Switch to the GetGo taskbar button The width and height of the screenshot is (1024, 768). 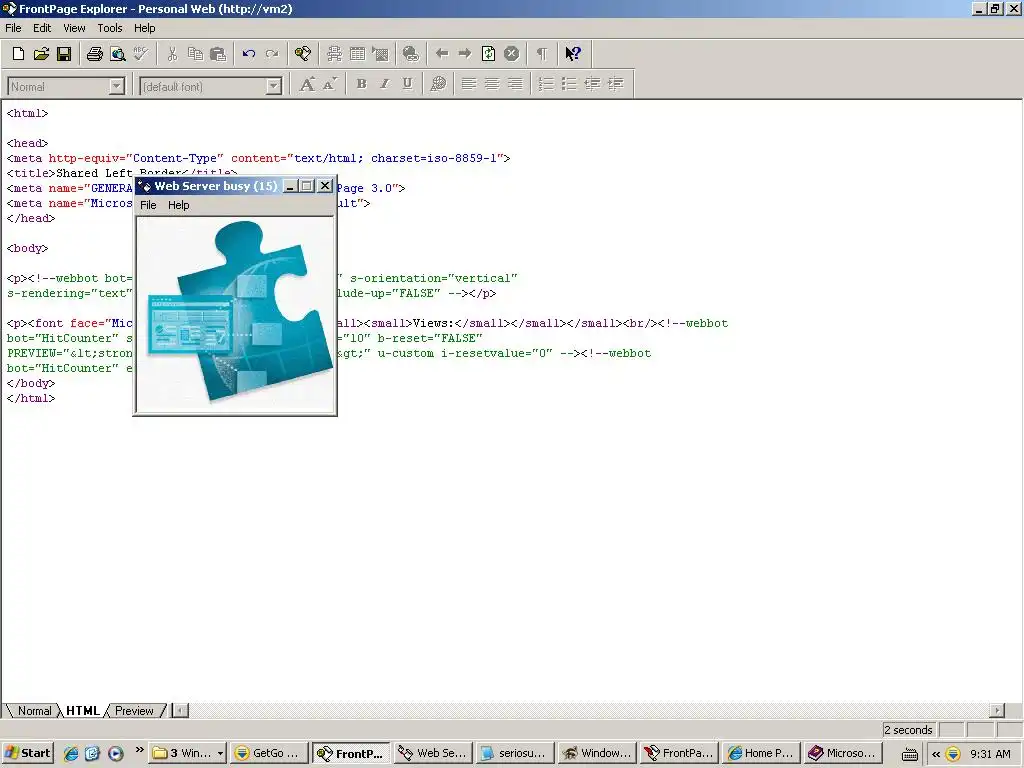click(x=269, y=753)
